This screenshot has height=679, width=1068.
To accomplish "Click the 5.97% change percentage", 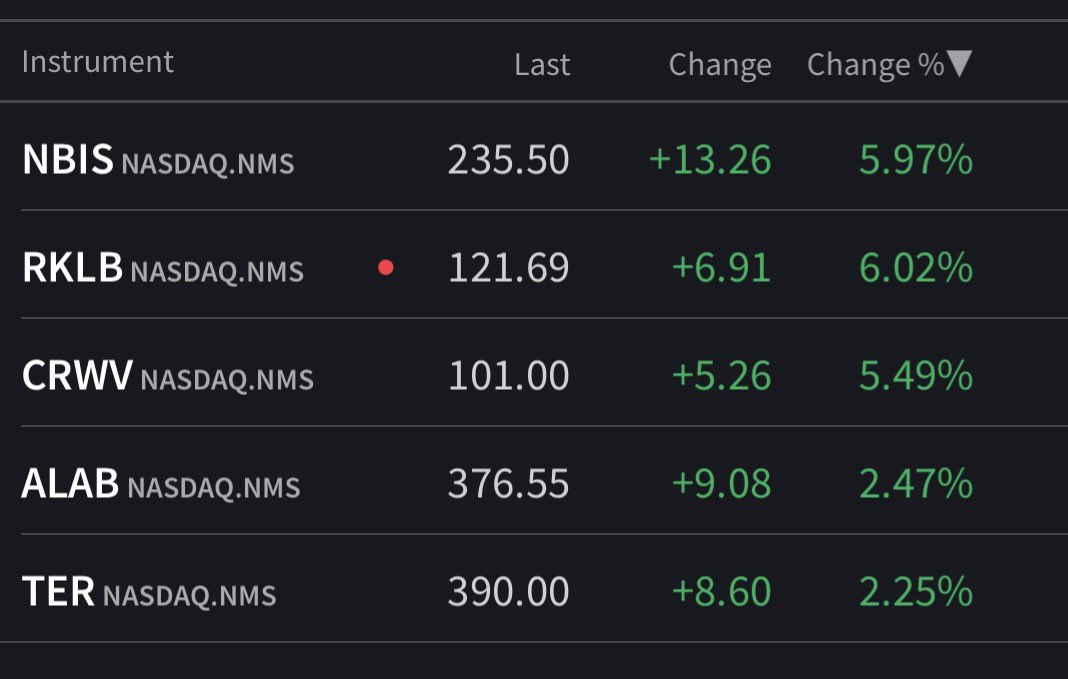I will [x=915, y=160].
